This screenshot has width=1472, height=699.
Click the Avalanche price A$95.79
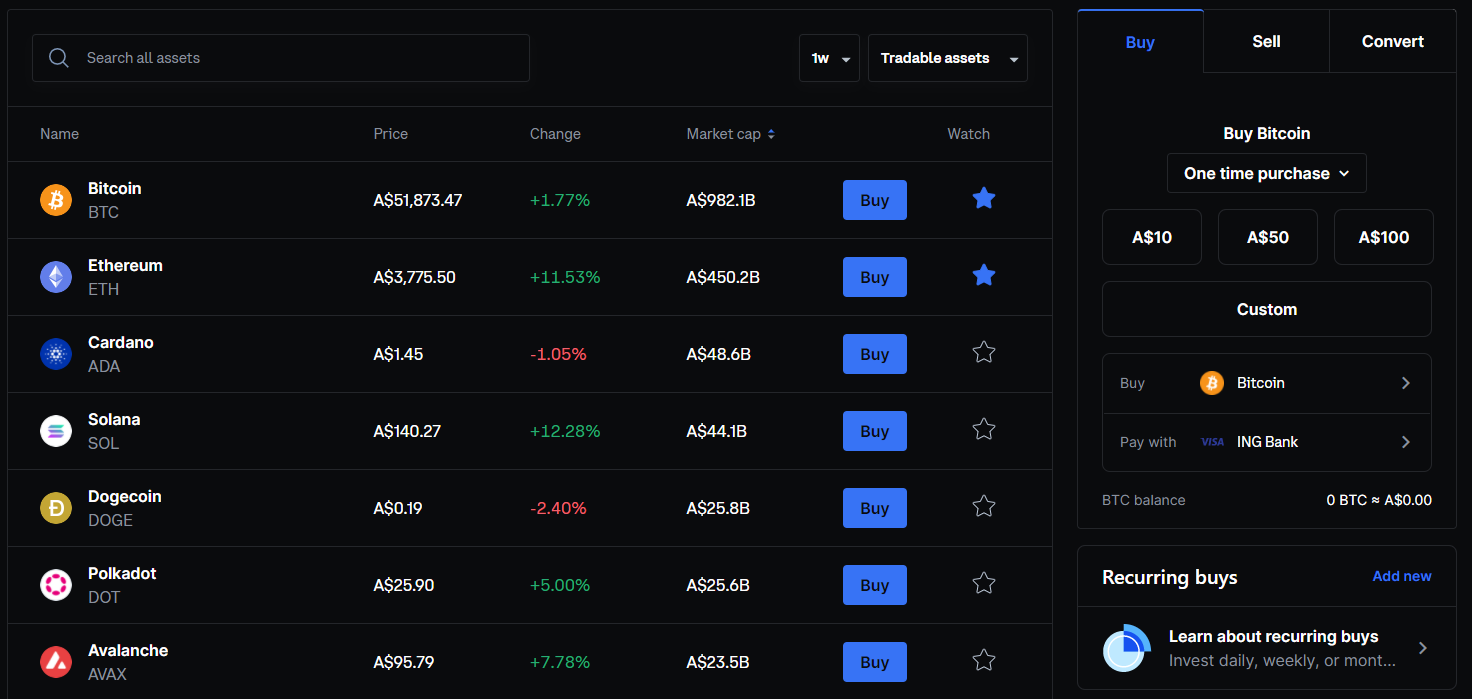click(x=404, y=662)
